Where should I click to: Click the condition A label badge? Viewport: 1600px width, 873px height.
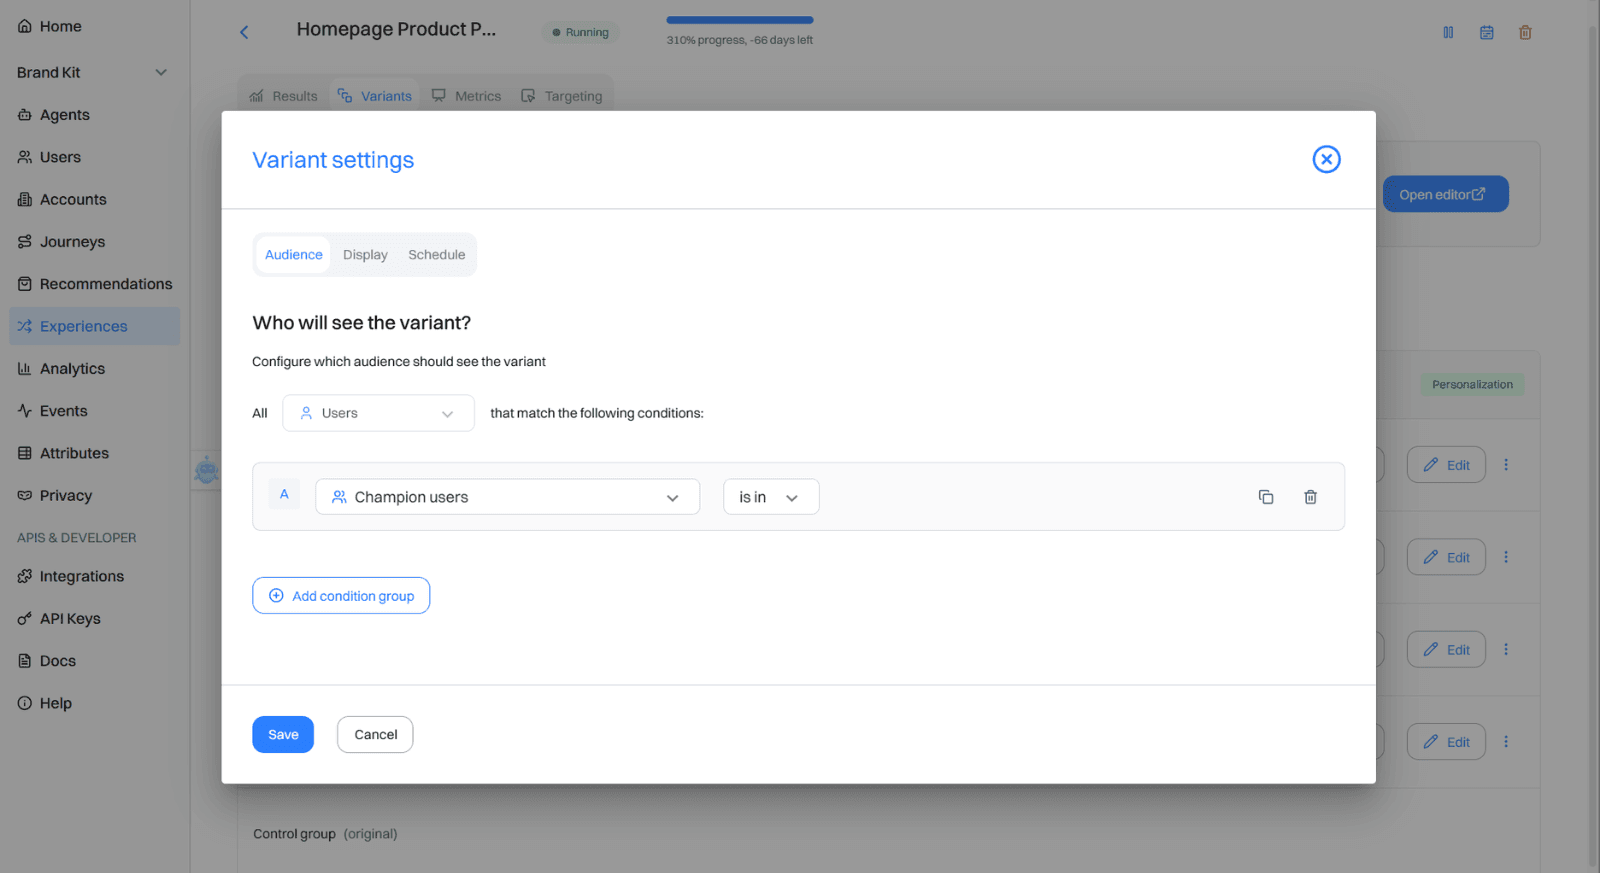pos(284,494)
